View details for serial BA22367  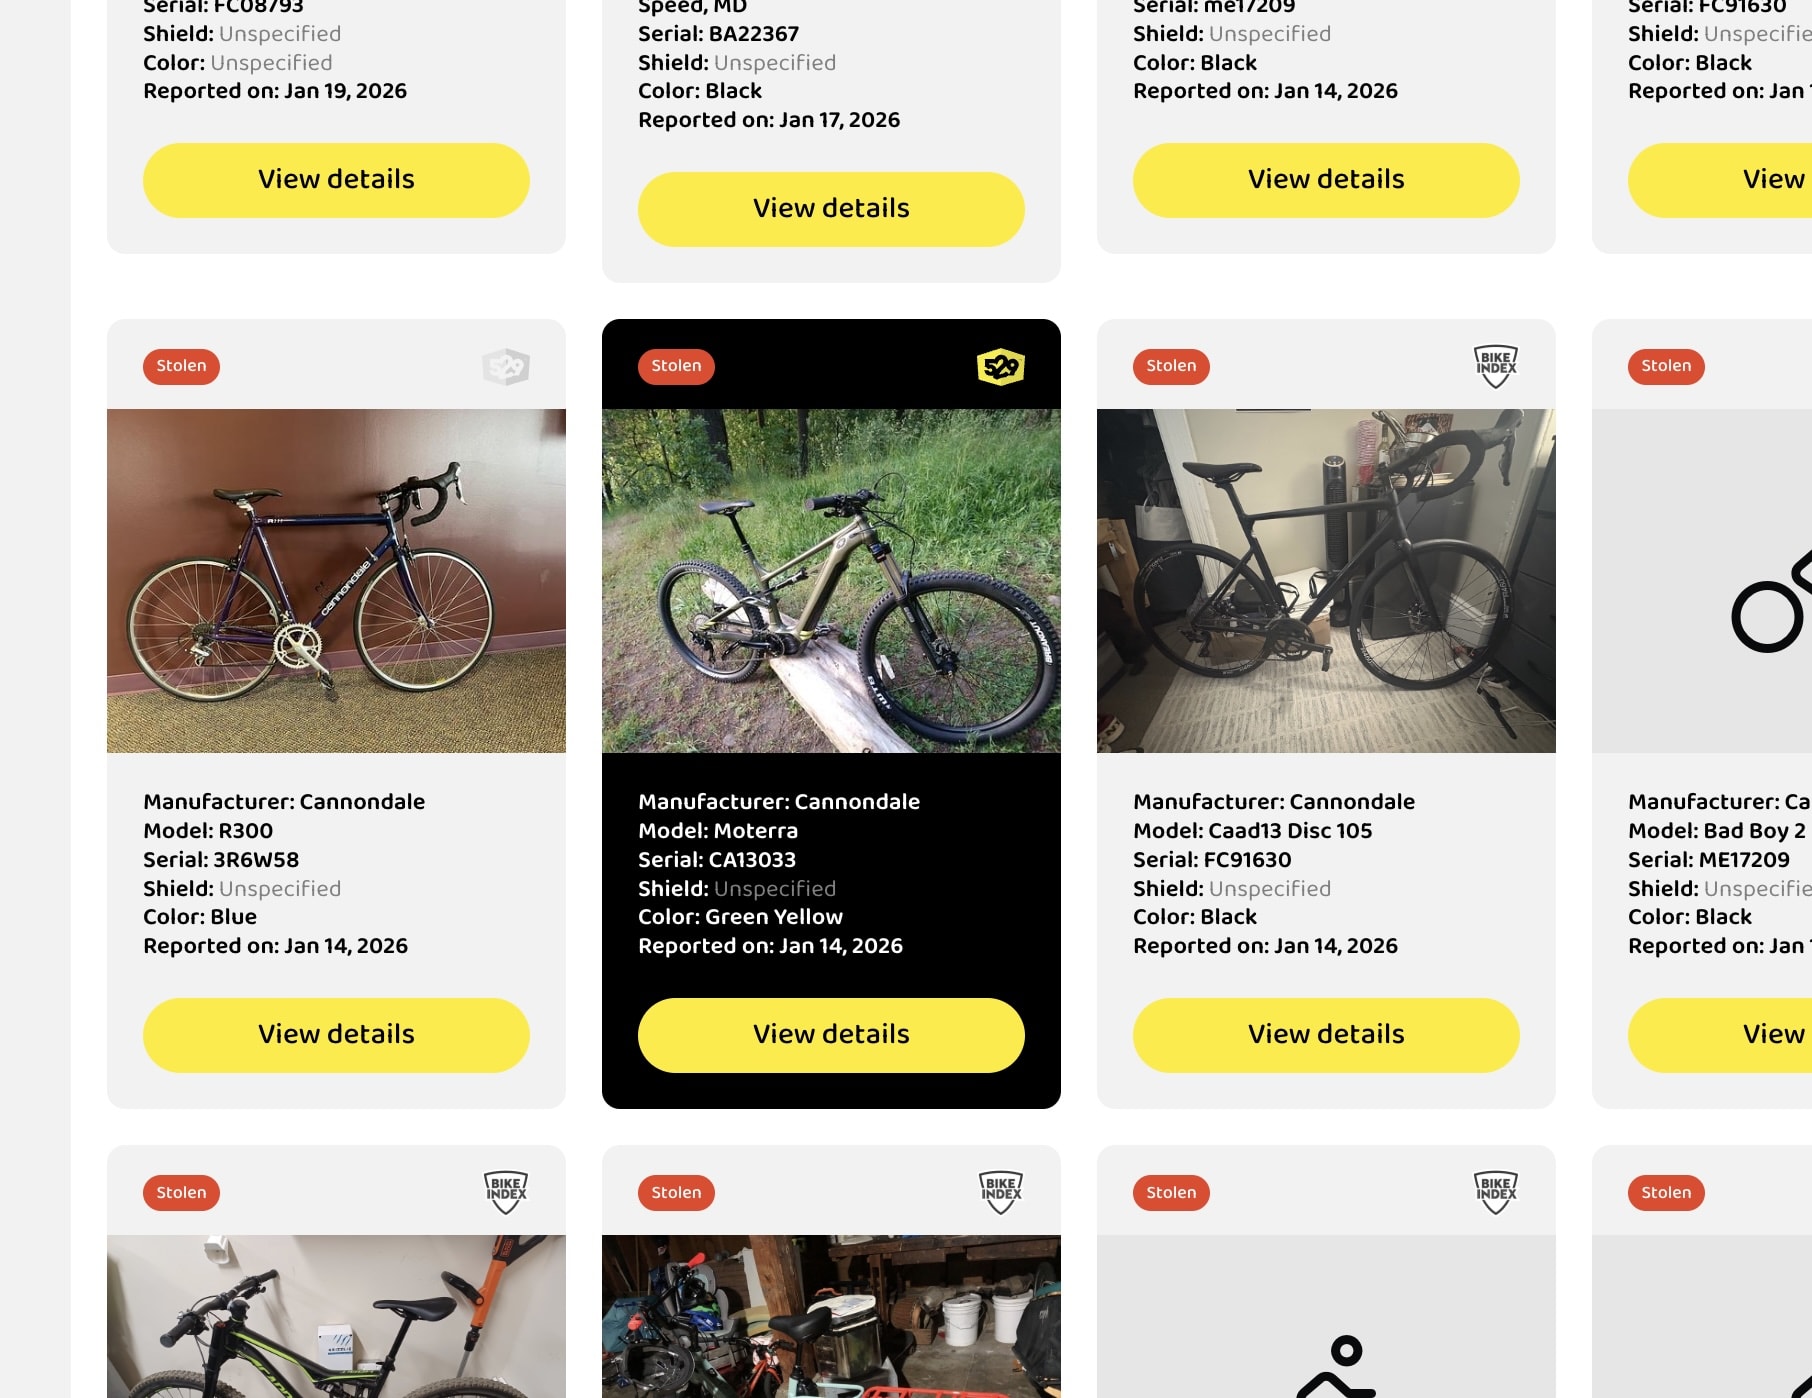tap(830, 208)
